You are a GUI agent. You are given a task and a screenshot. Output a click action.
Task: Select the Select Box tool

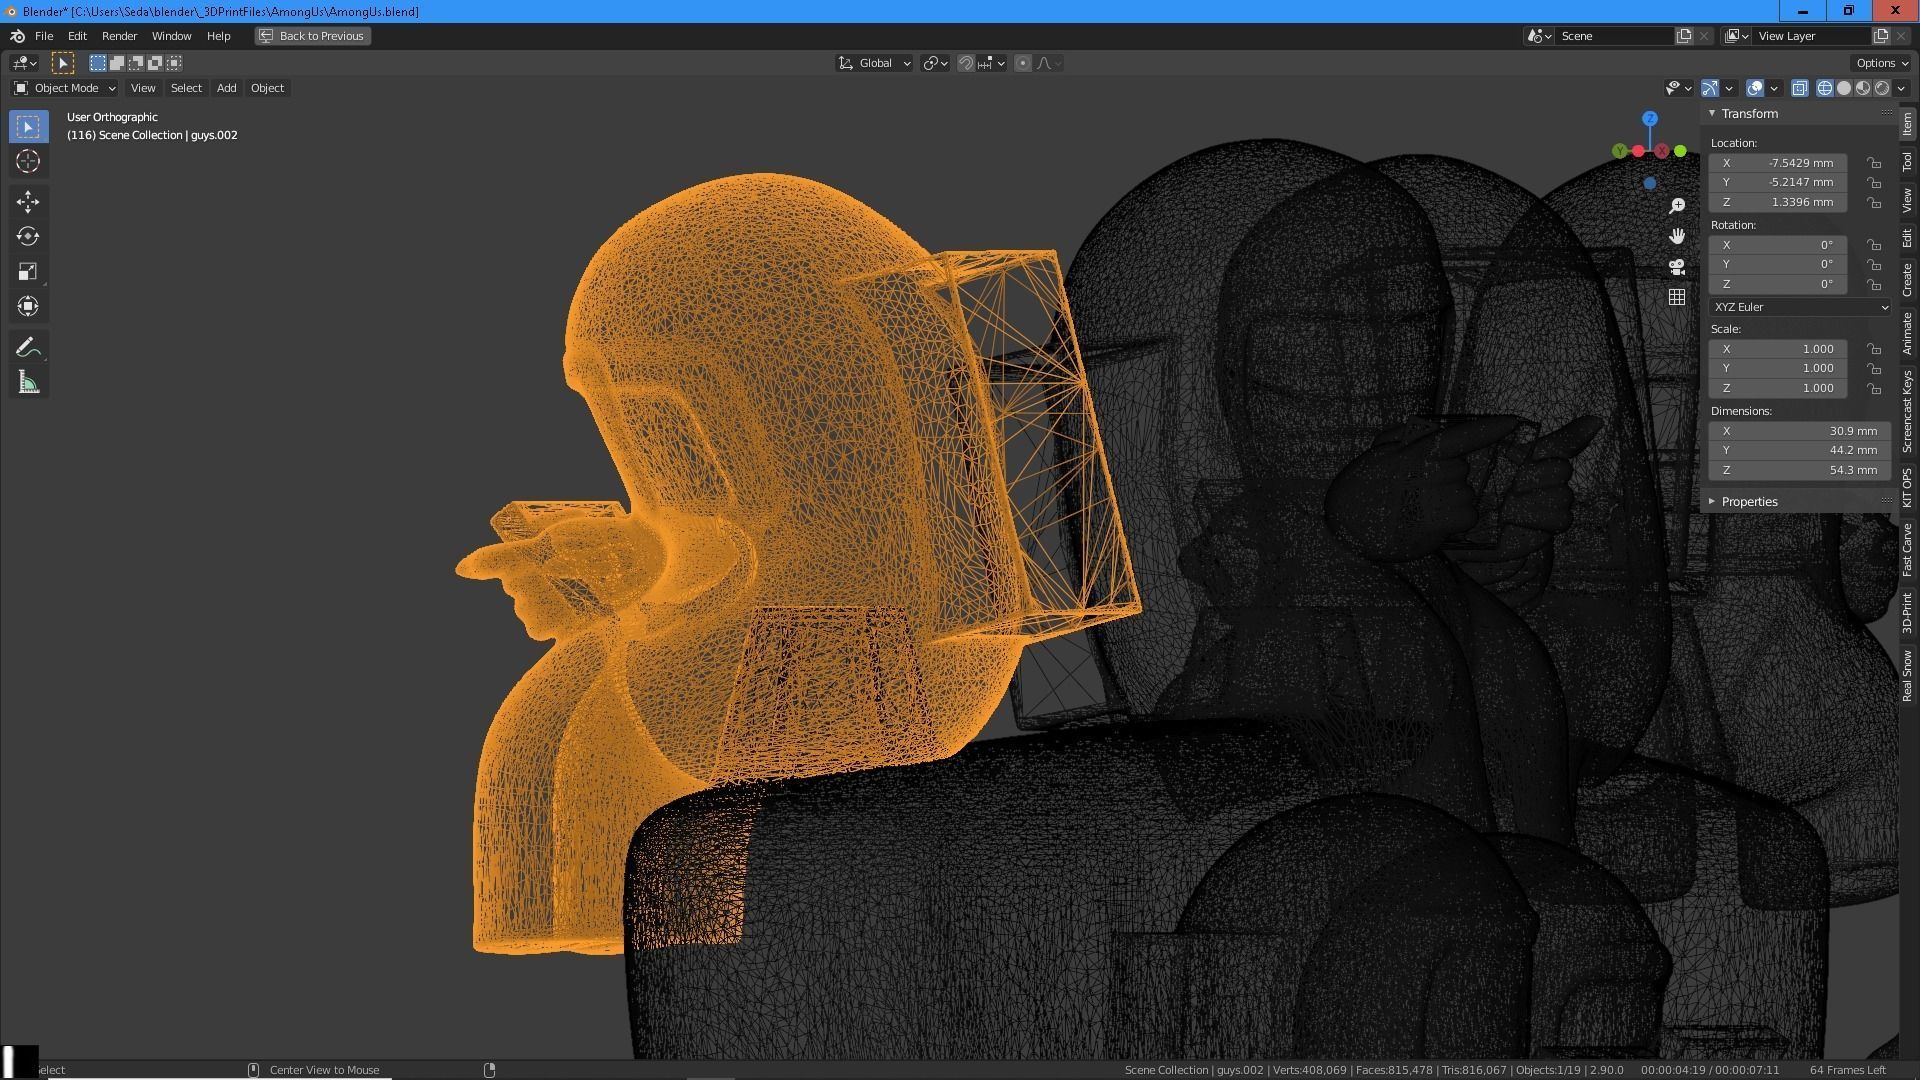tap(28, 127)
